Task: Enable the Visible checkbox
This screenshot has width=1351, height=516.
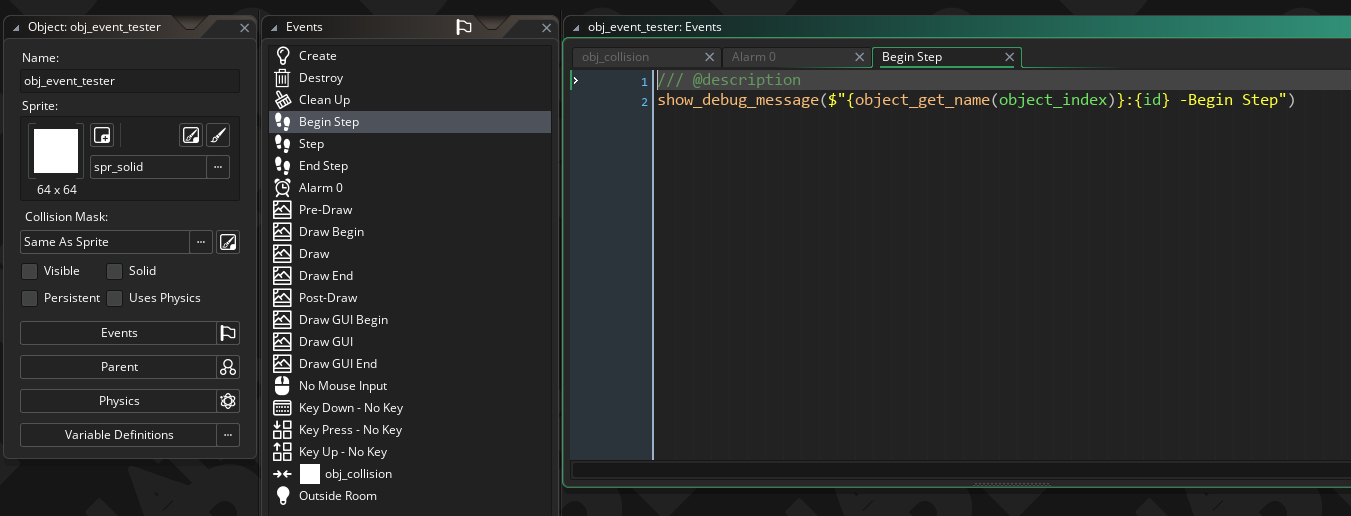Action: pos(30,271)
